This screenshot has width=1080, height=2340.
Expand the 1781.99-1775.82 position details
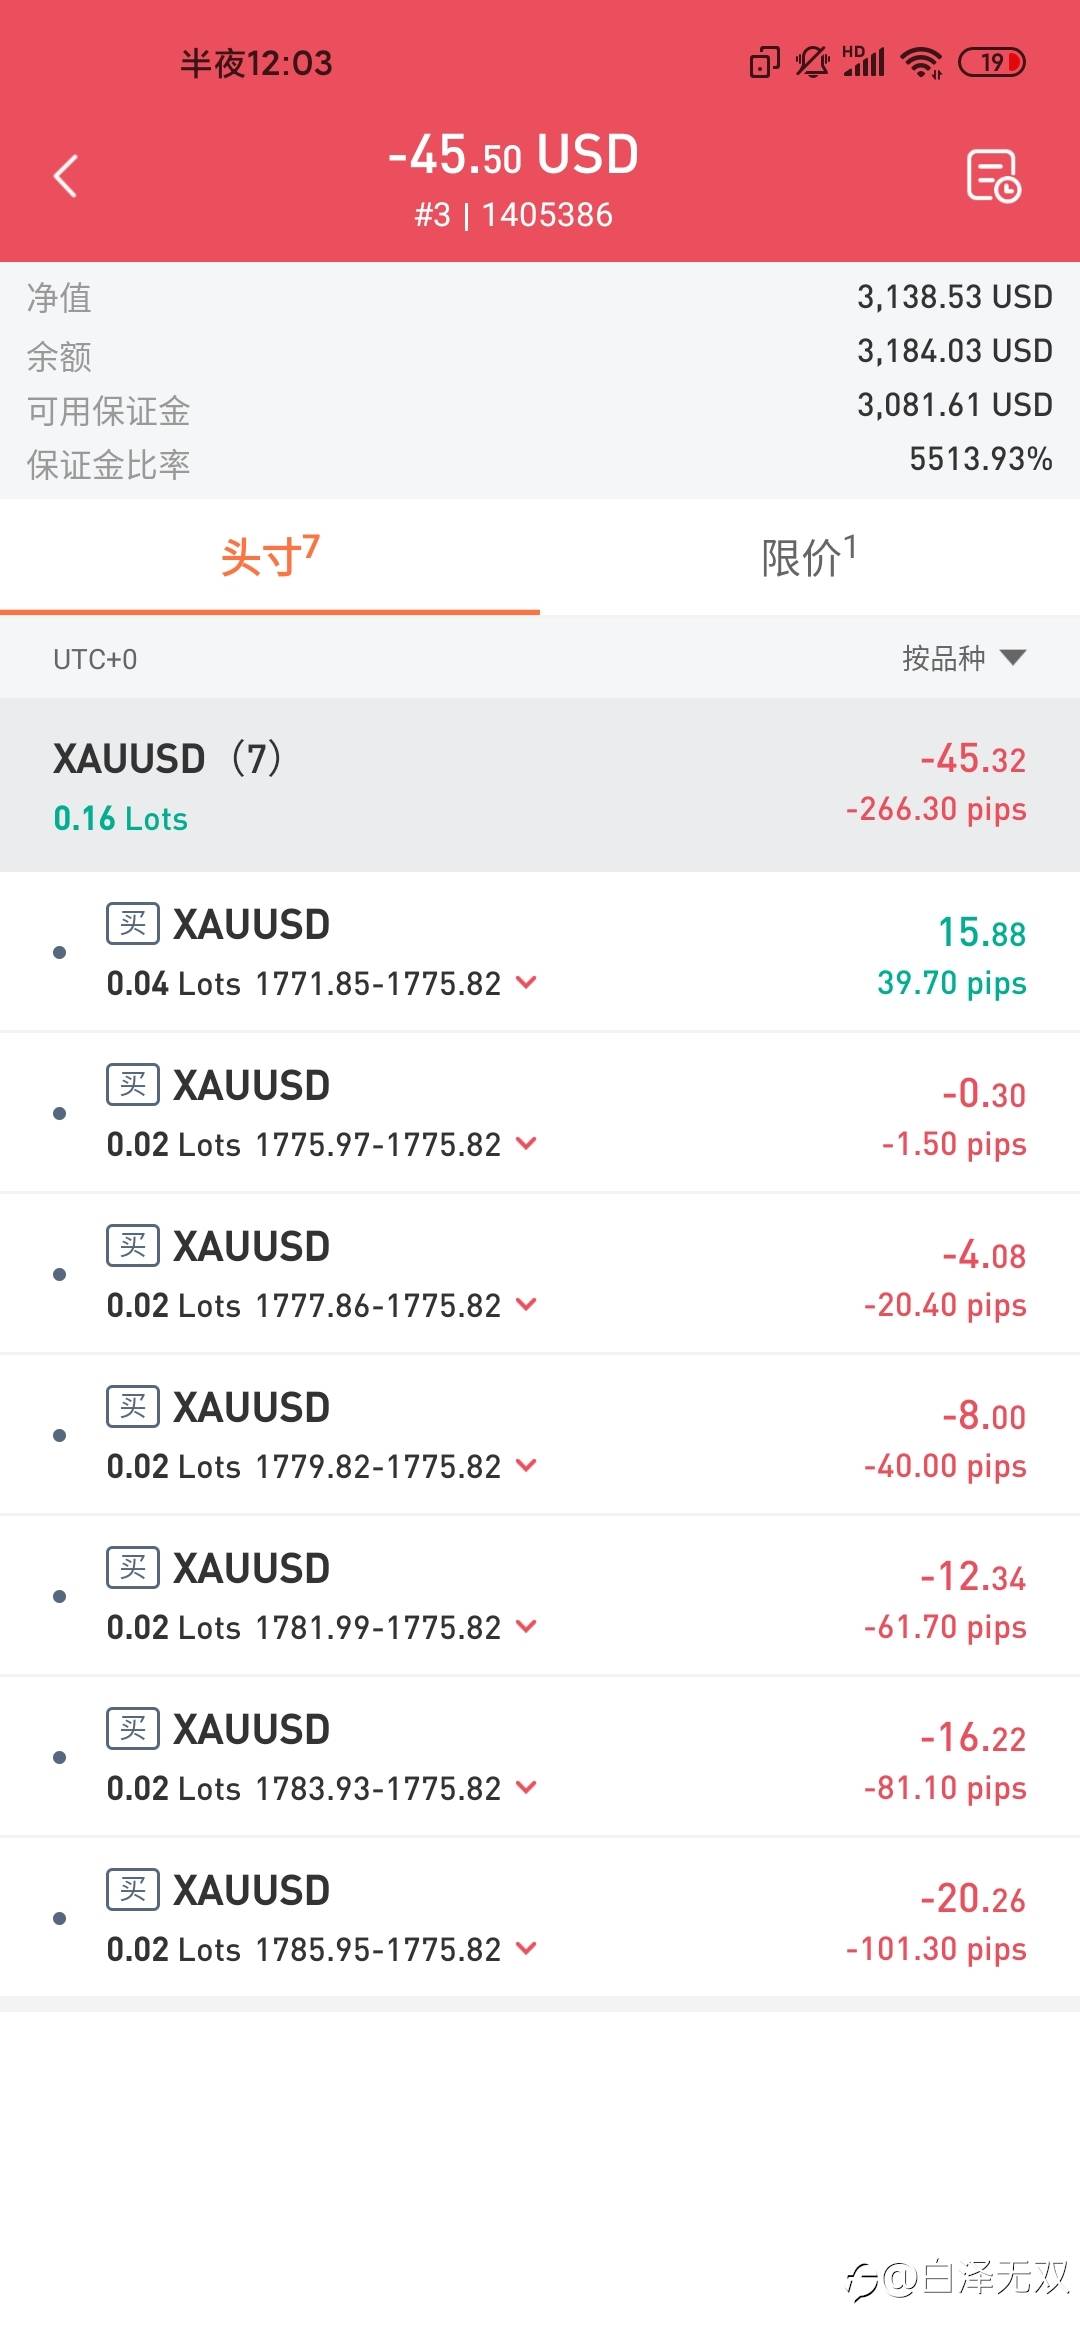(x=526, y=1627)
